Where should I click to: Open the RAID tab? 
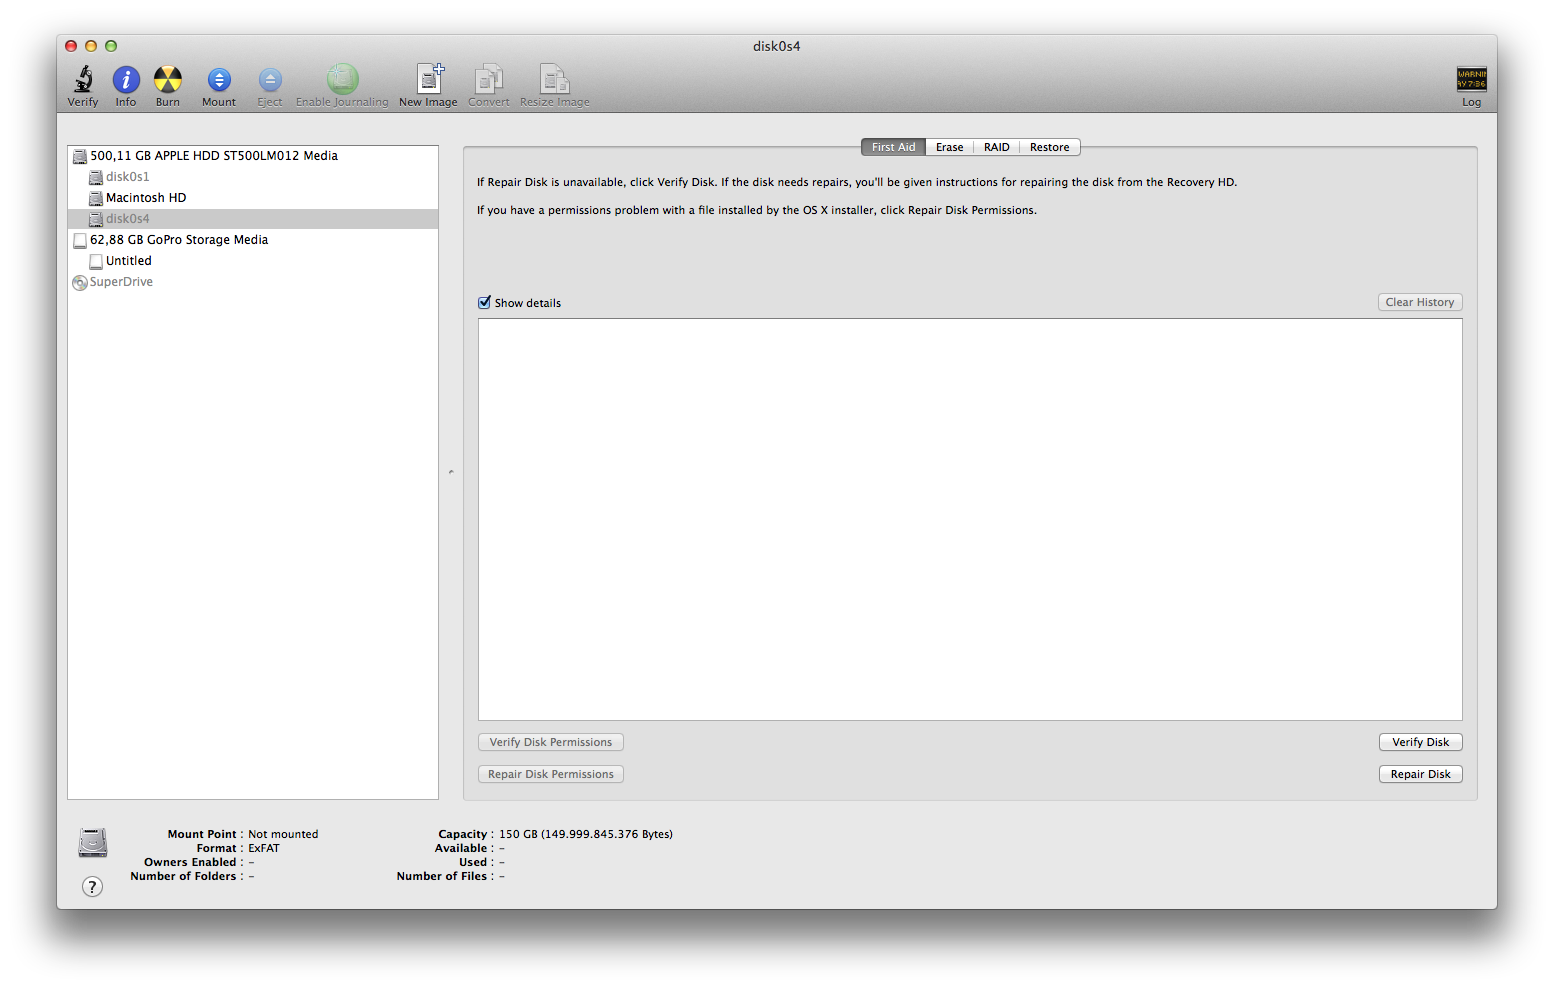tap(996, 147)
